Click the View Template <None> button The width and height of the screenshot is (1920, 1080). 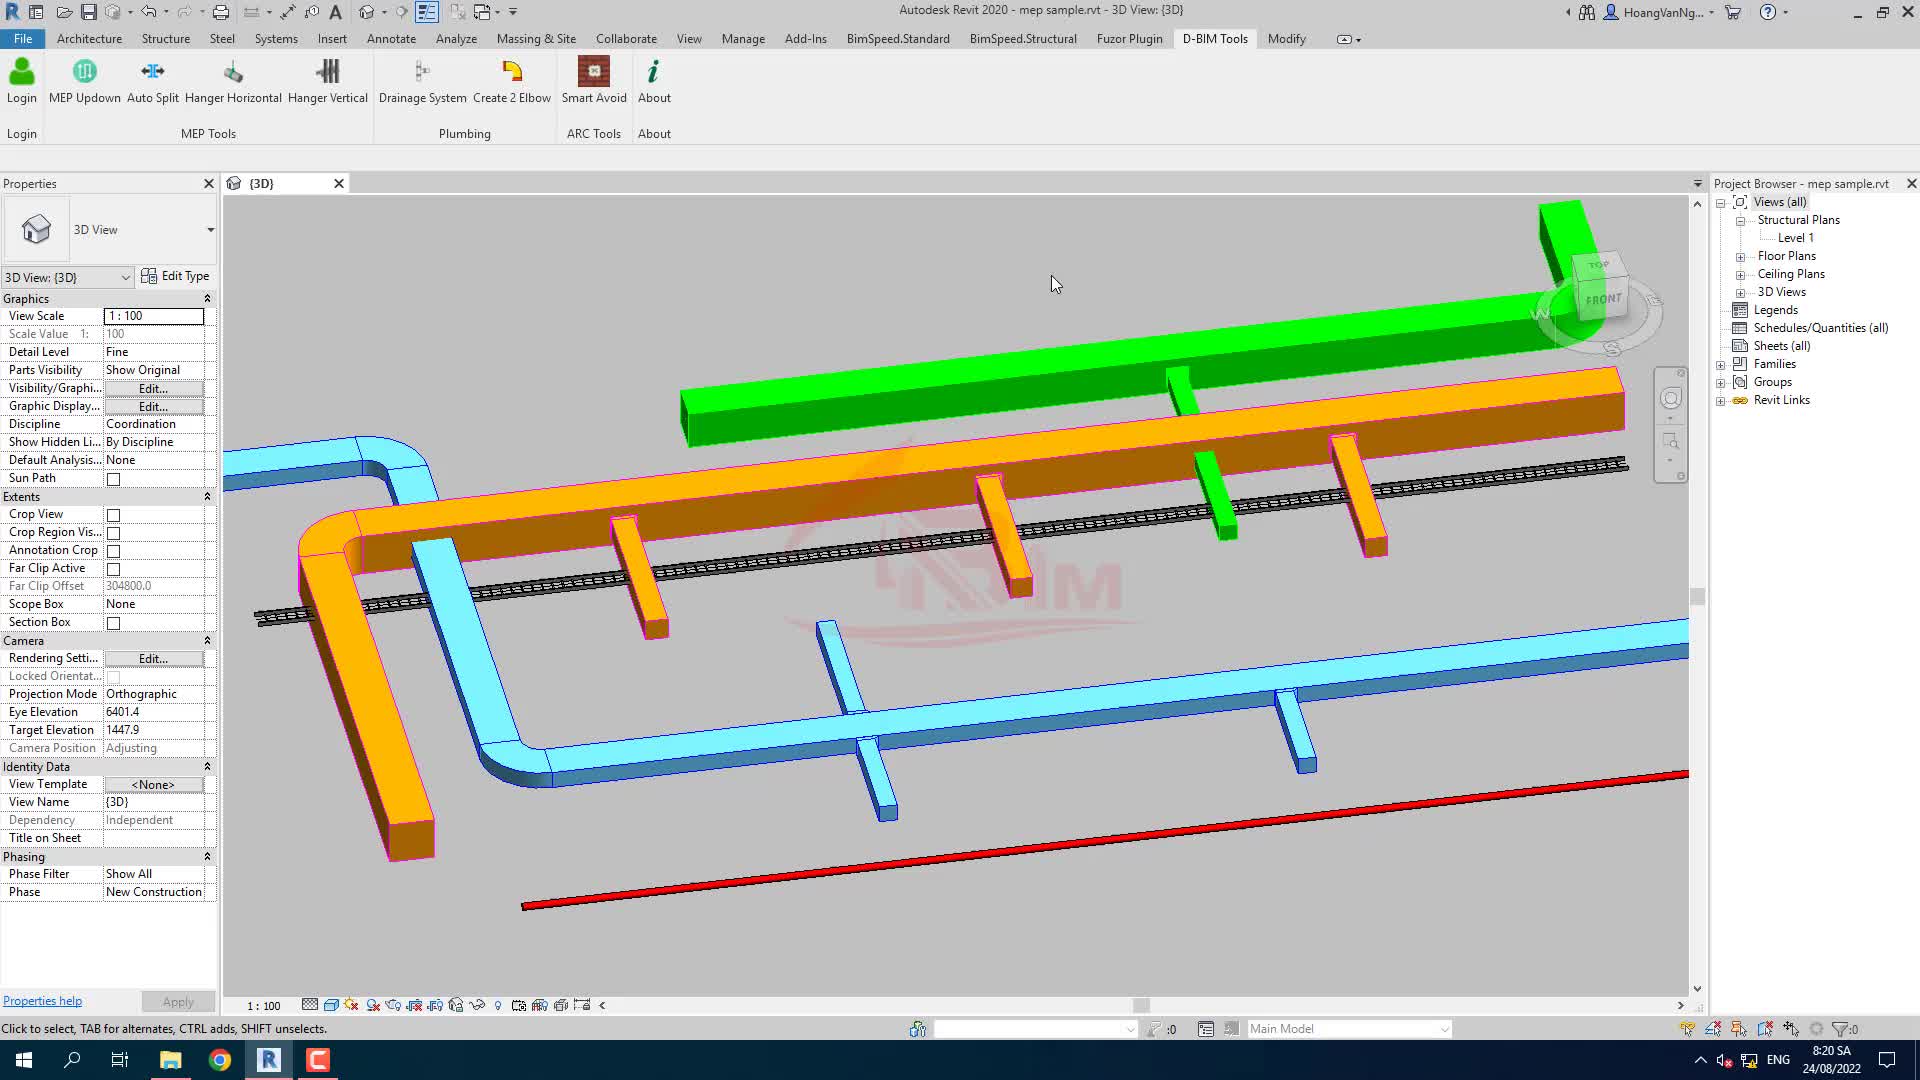coord(153,784)
